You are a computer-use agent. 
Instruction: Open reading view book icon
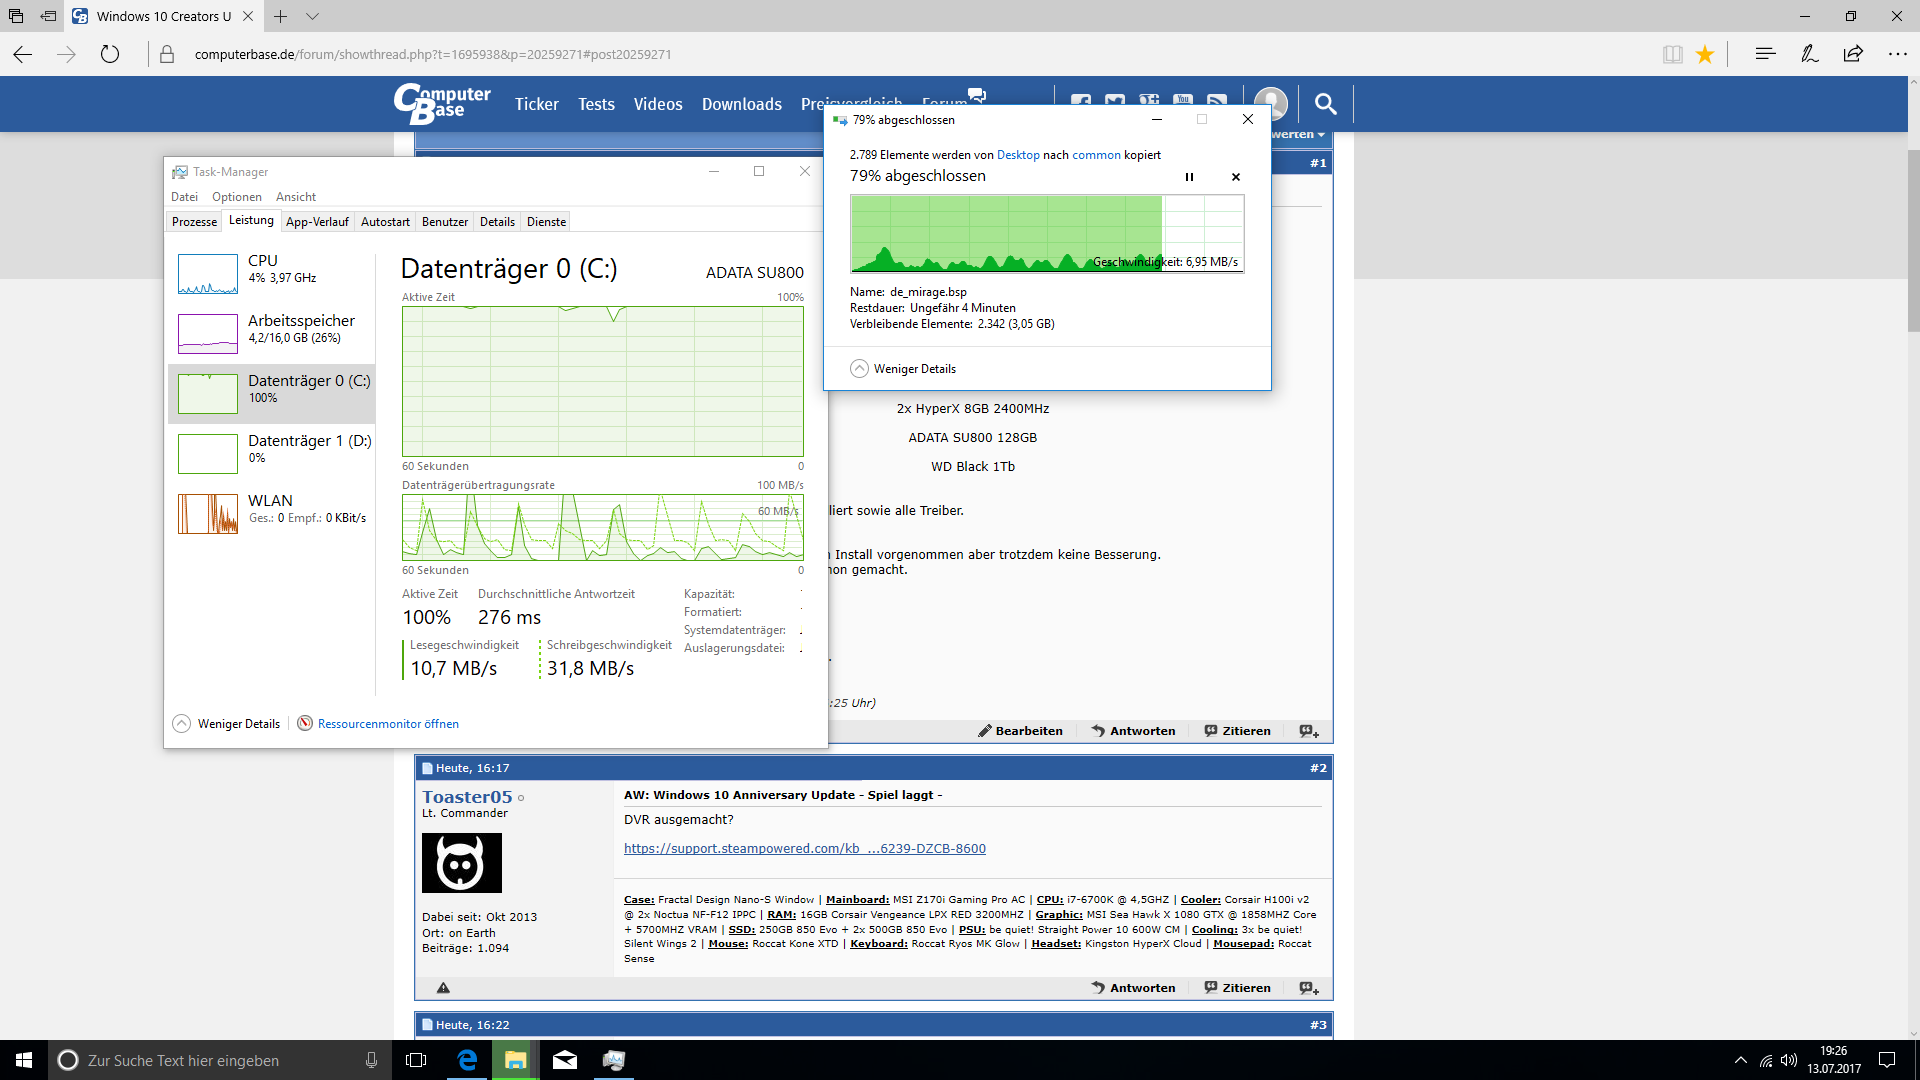1672,55
